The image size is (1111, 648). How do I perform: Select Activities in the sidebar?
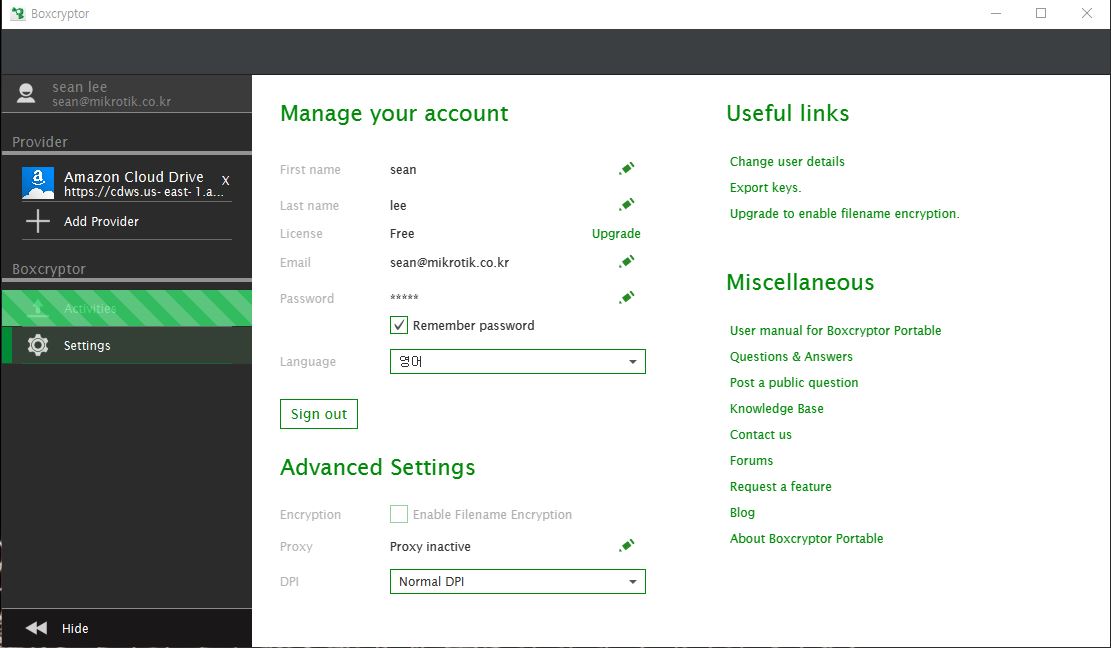coord(126,308)
